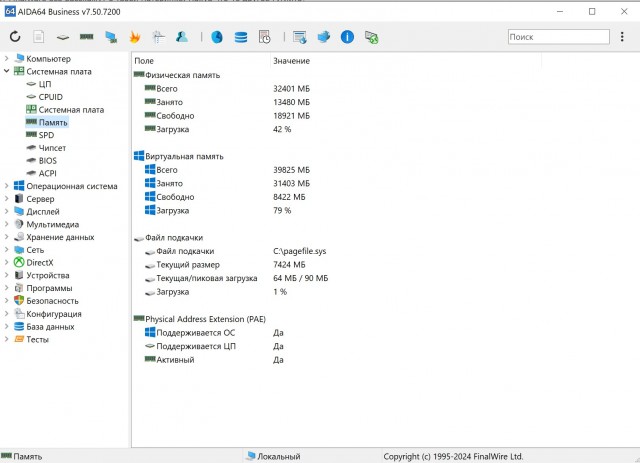Click inside the Поиск search field
640x463 pixels.
point(558,37)
